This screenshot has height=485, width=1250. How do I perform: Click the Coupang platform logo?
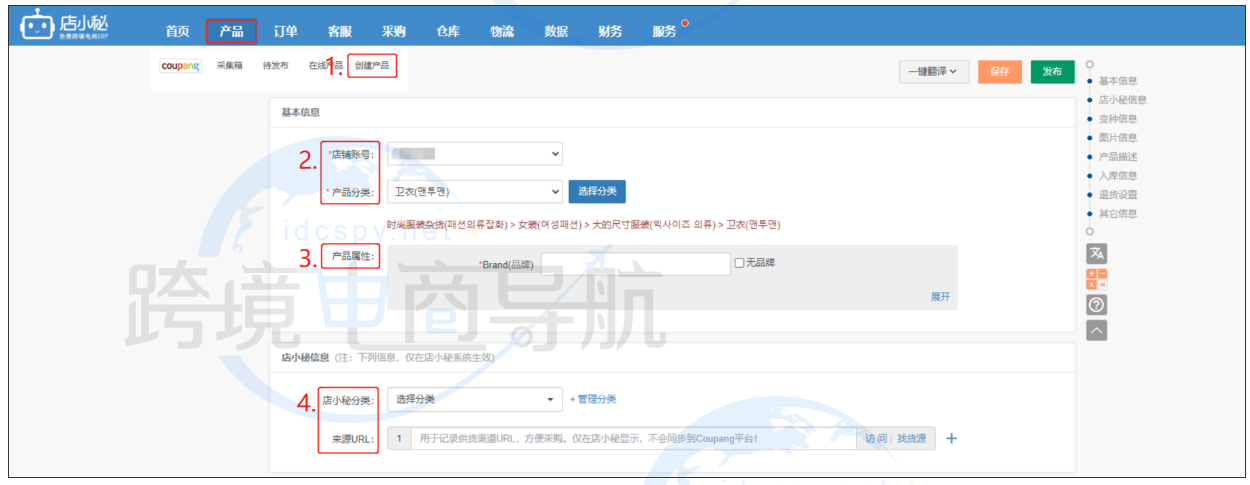click(180, 66)
